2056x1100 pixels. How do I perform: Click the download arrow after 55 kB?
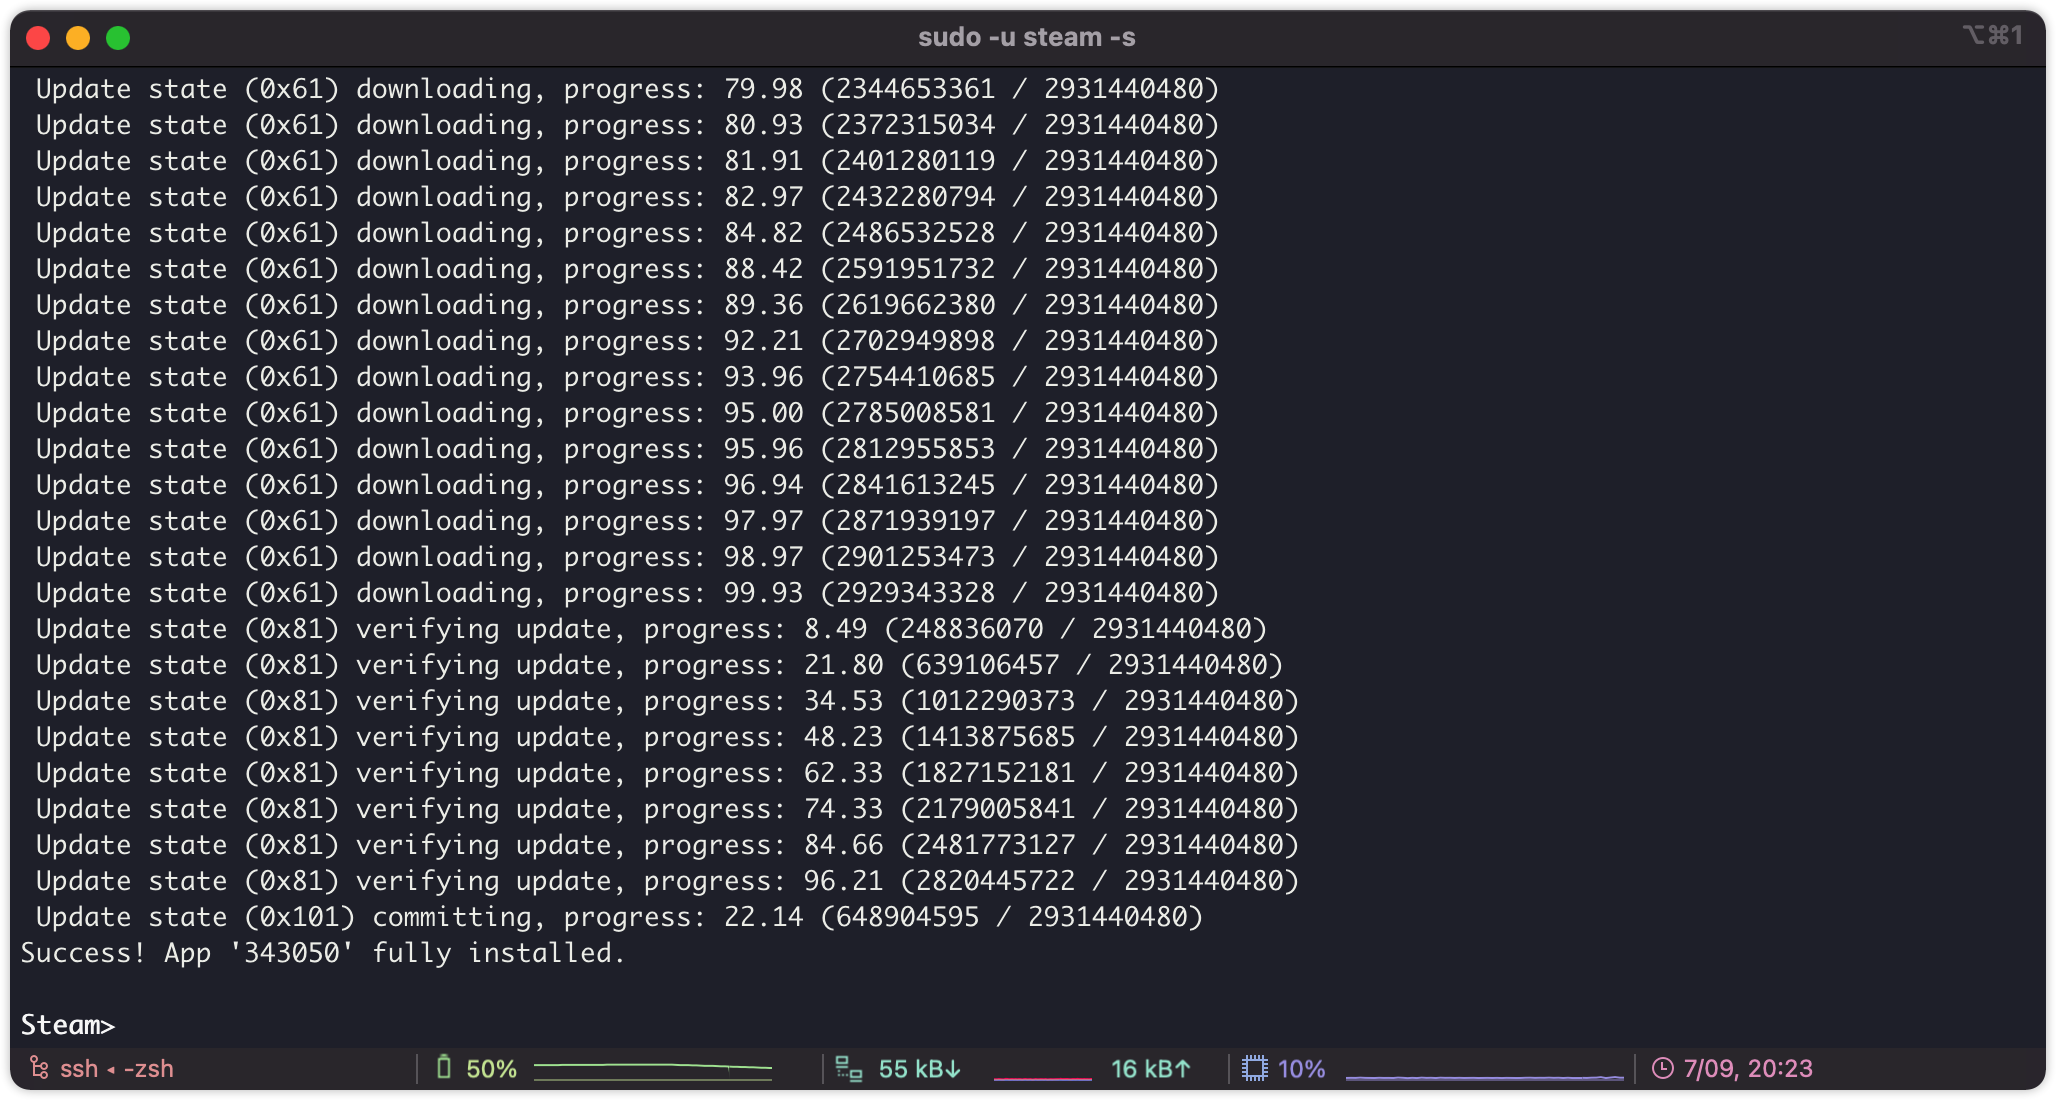(x=953, y=1069)
